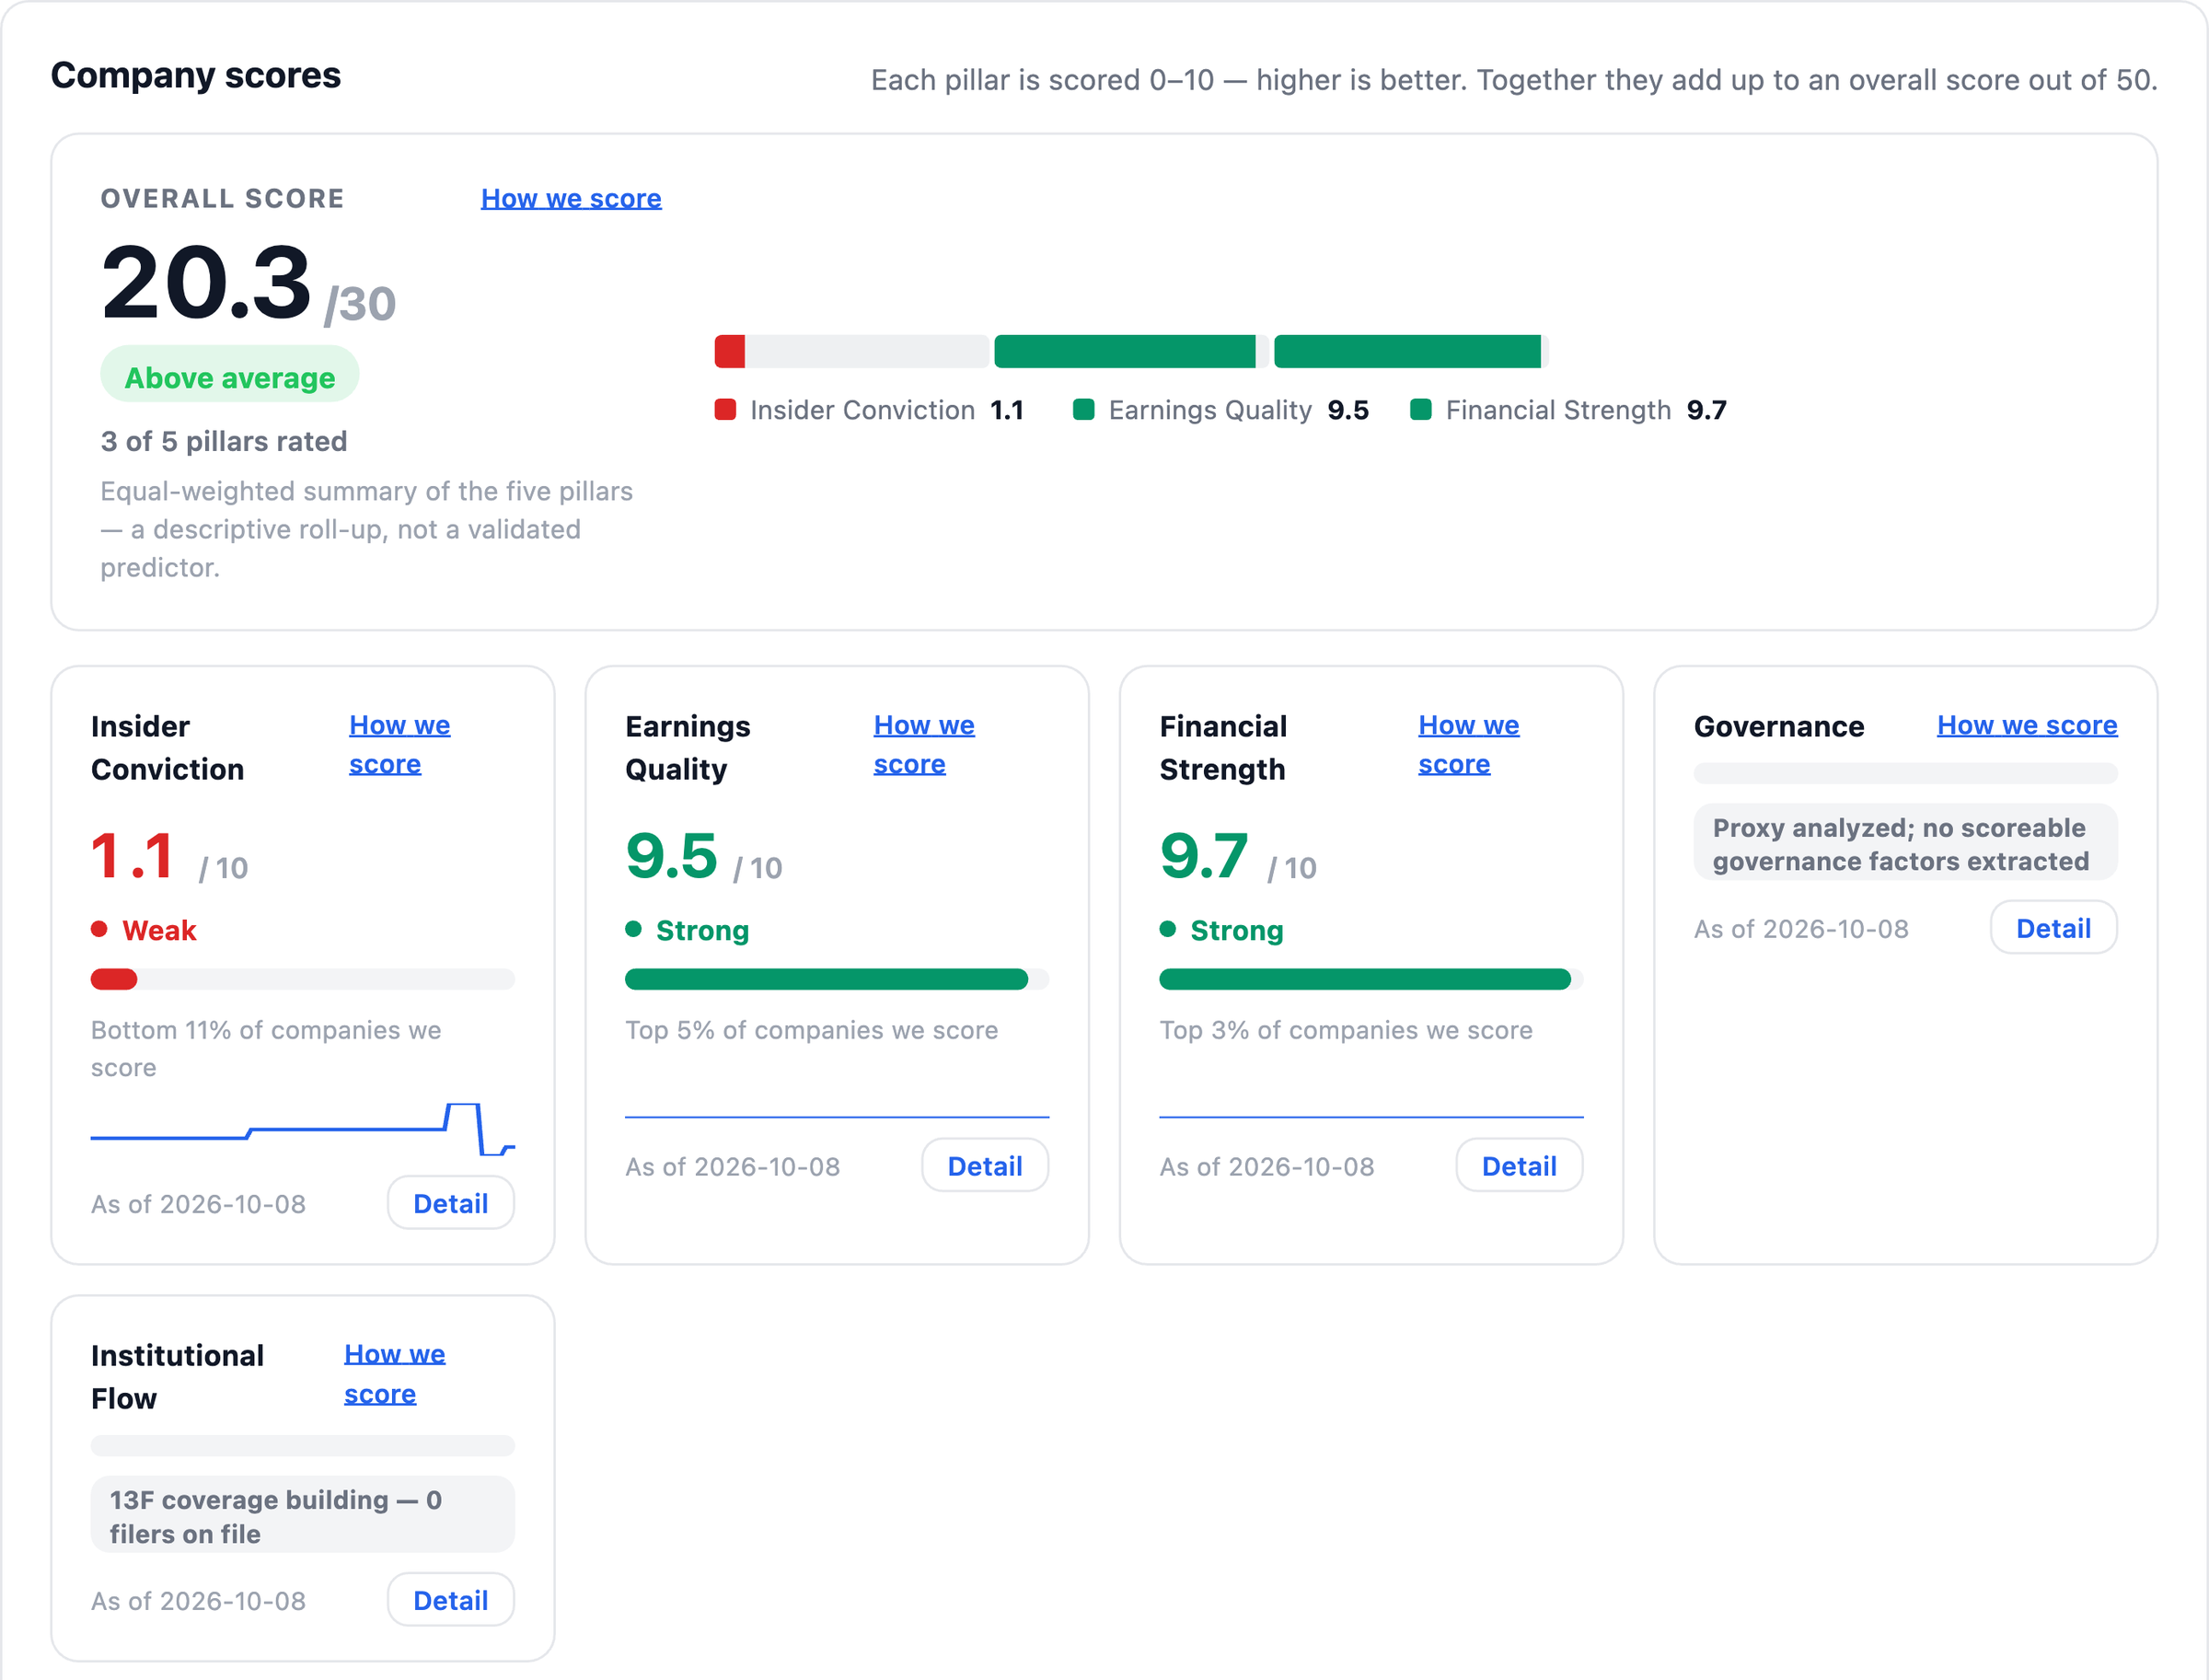Open Financial Strength 'How we score' link
Viewport: 2209px width, 1680px height.
point(1468,744)
